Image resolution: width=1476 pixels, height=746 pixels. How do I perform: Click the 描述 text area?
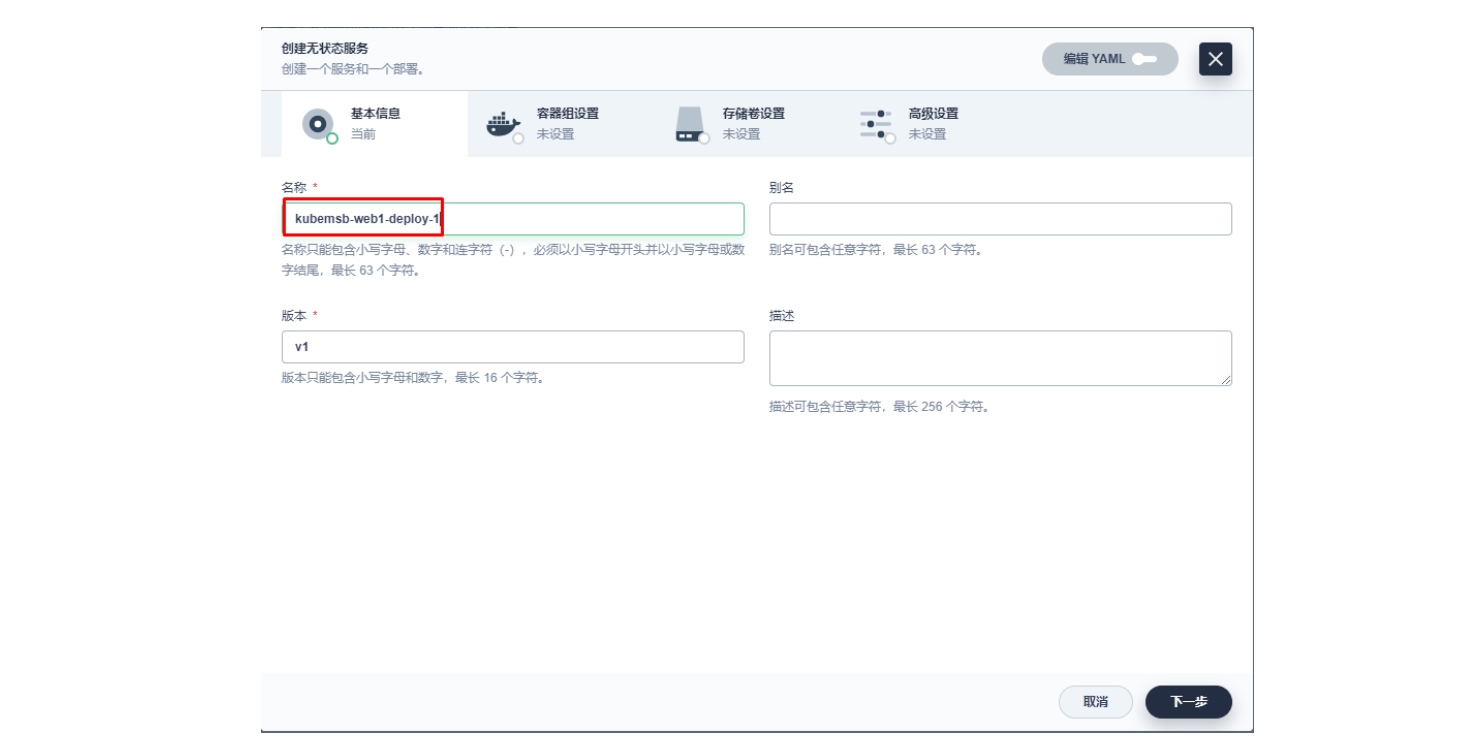click(1000, 358)
